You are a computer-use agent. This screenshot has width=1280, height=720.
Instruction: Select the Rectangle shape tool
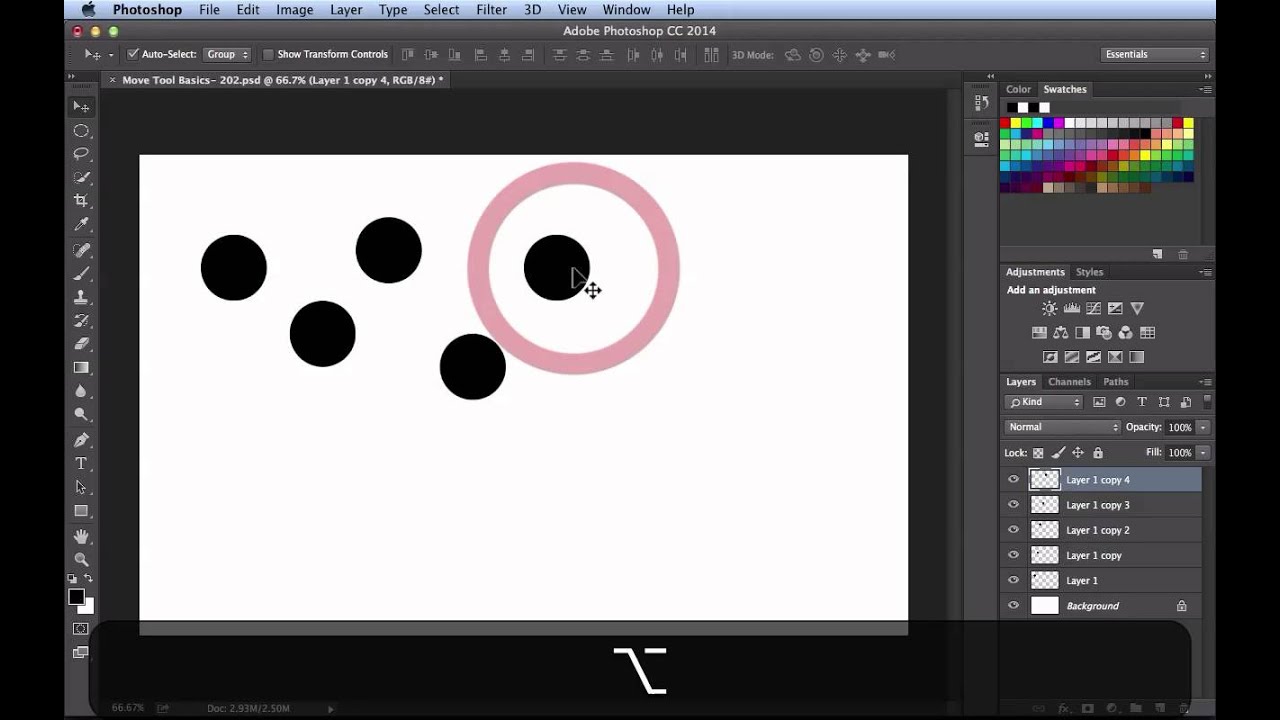(81, 510)
